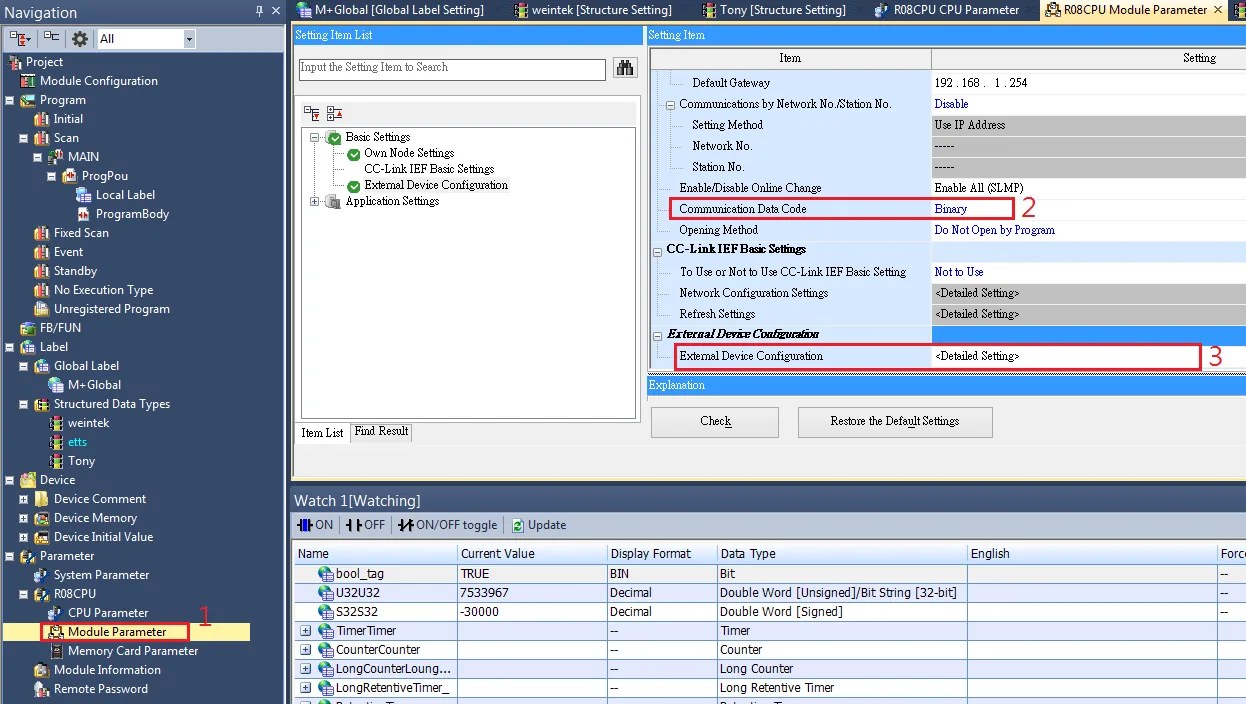The width and height of the screenshot is (1246, 704).
Task: Click the U32U32 label icon in Watch
Action: coord(325,593)
